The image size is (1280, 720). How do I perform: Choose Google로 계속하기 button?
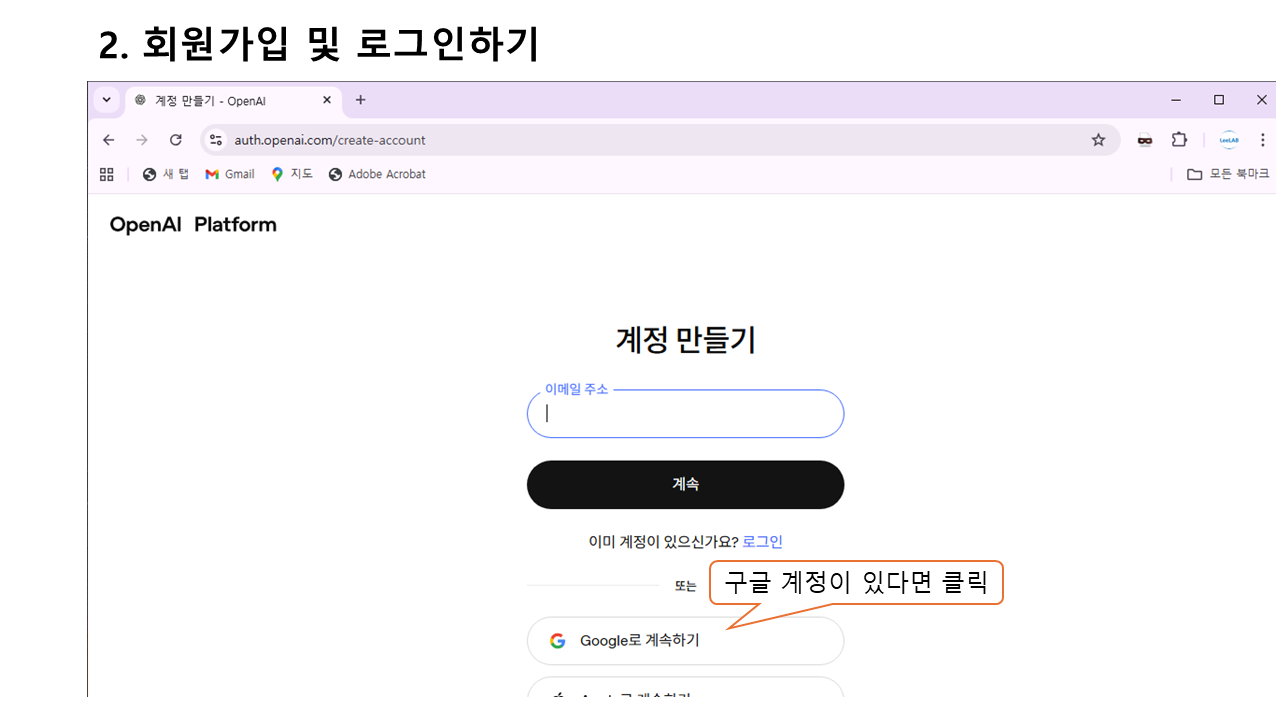pyautogui.click(x=685, y=641)
